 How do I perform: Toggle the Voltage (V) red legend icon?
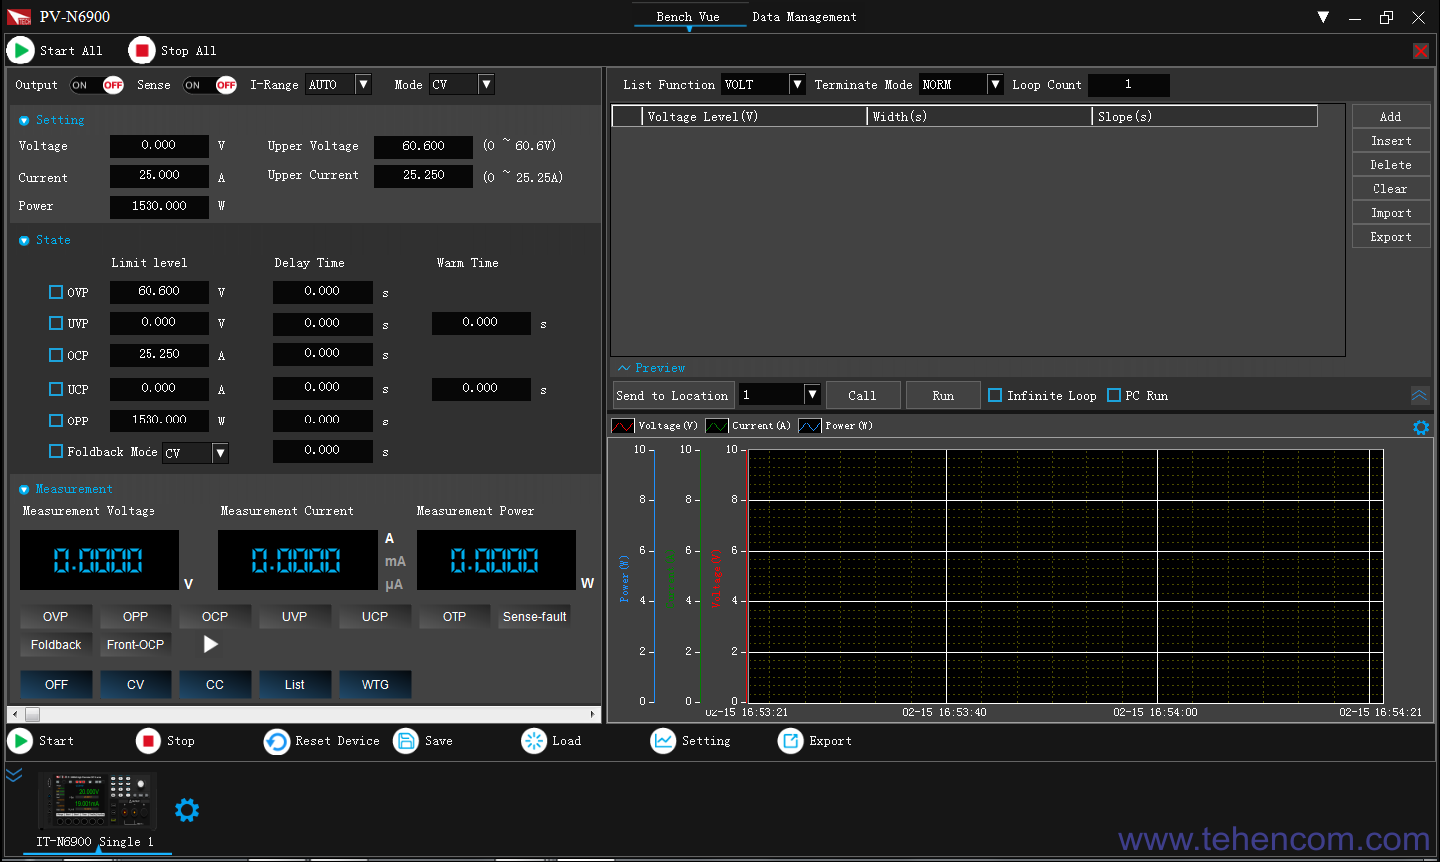622,426
